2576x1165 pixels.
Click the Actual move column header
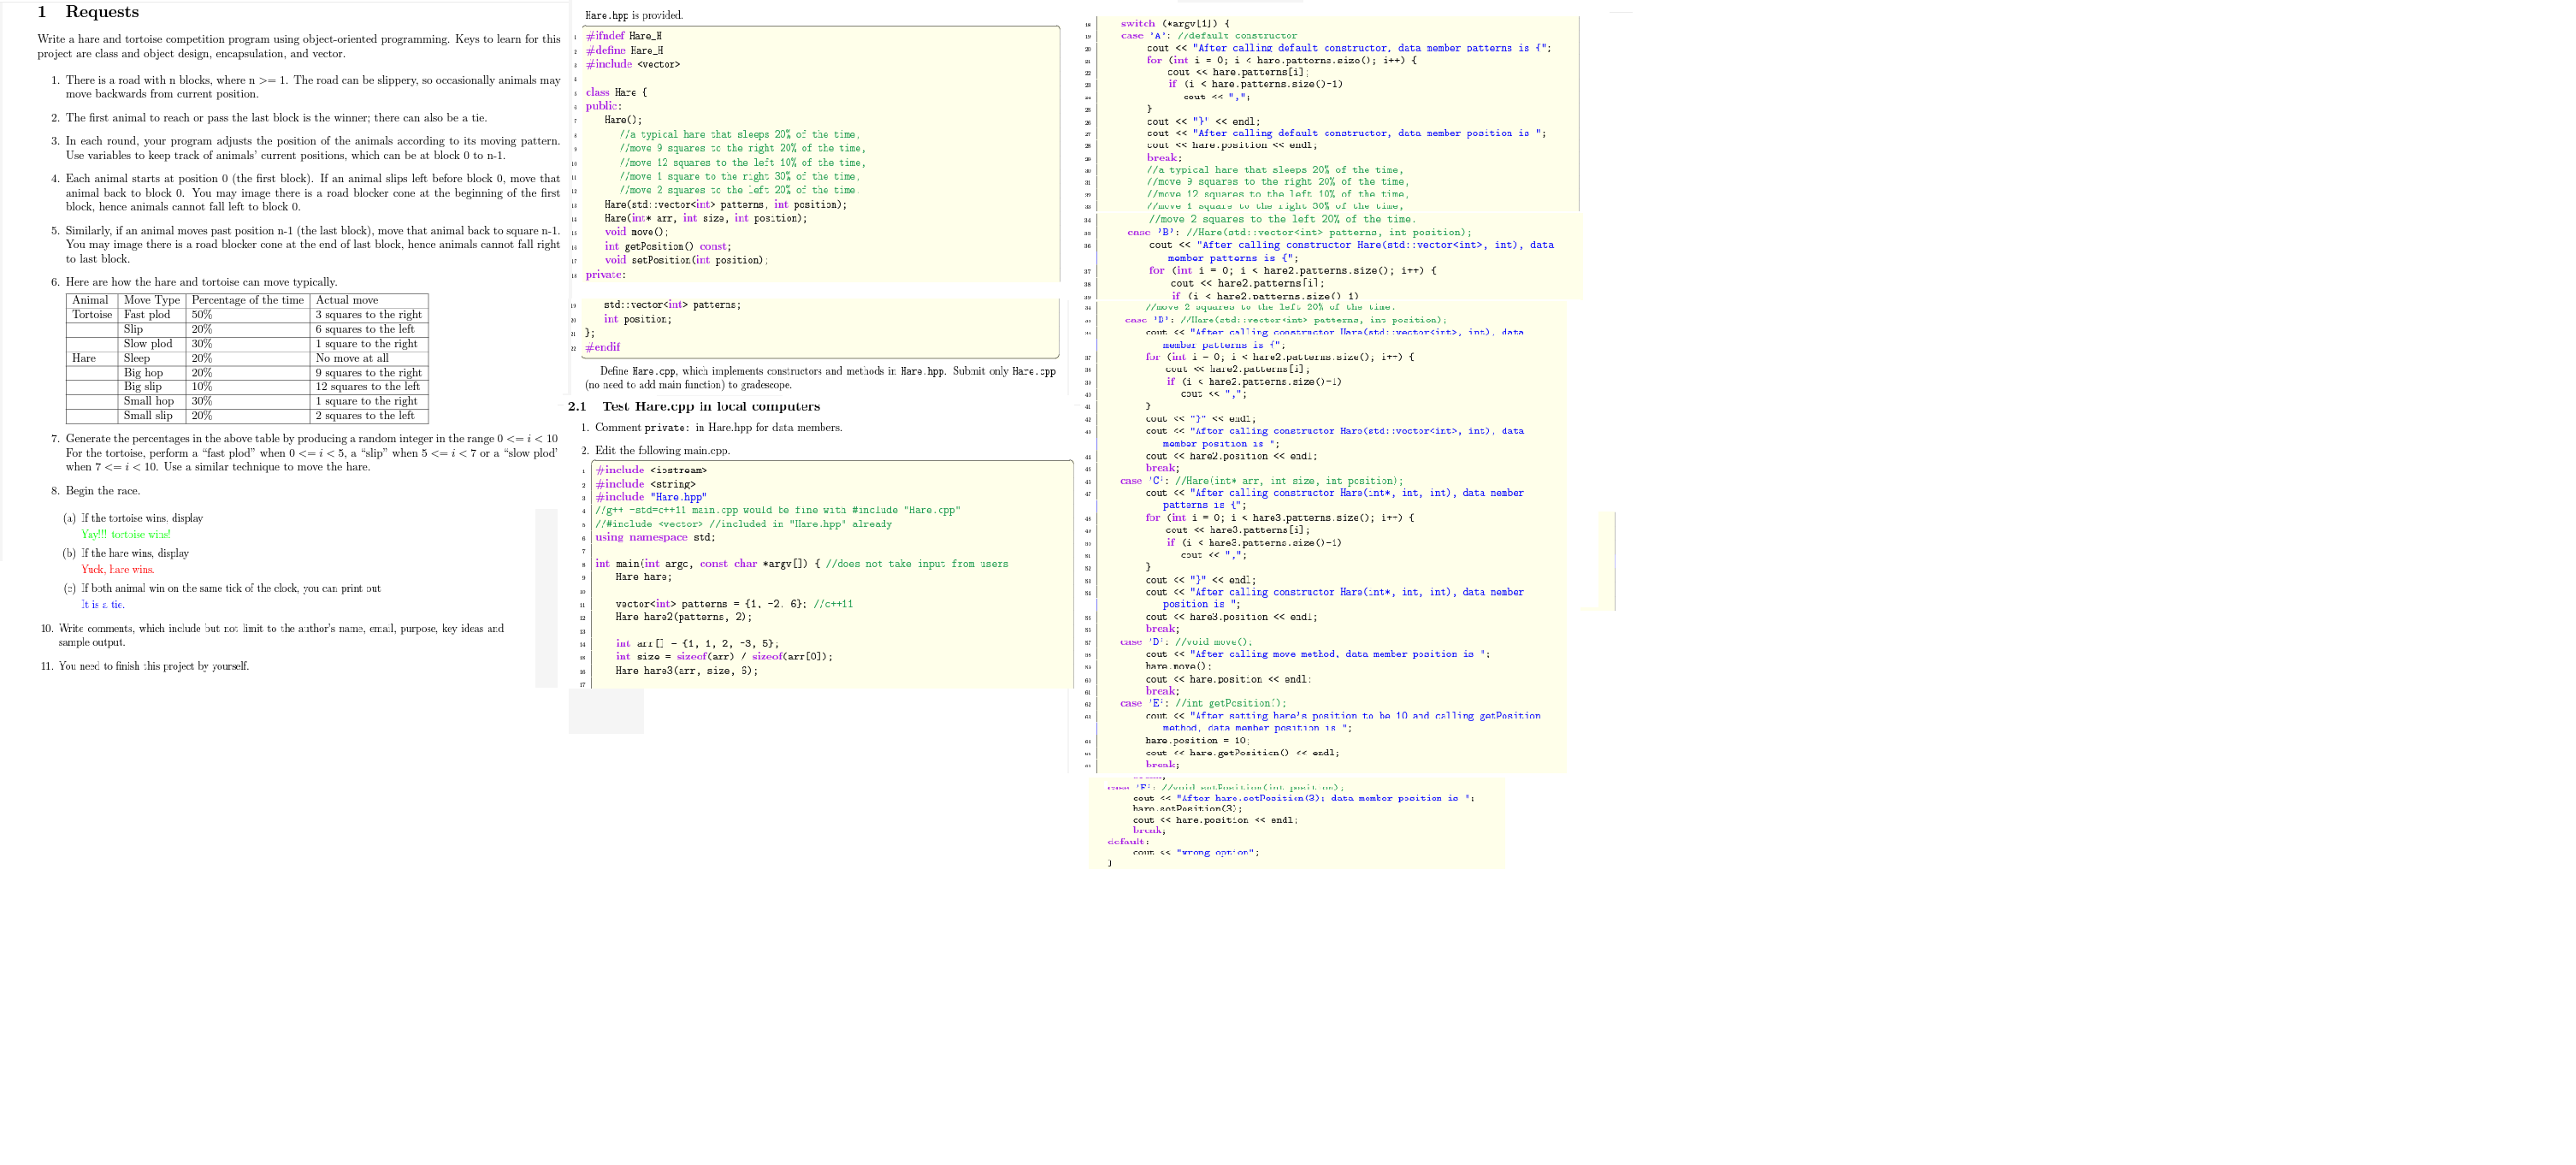(x=346, y=299)
